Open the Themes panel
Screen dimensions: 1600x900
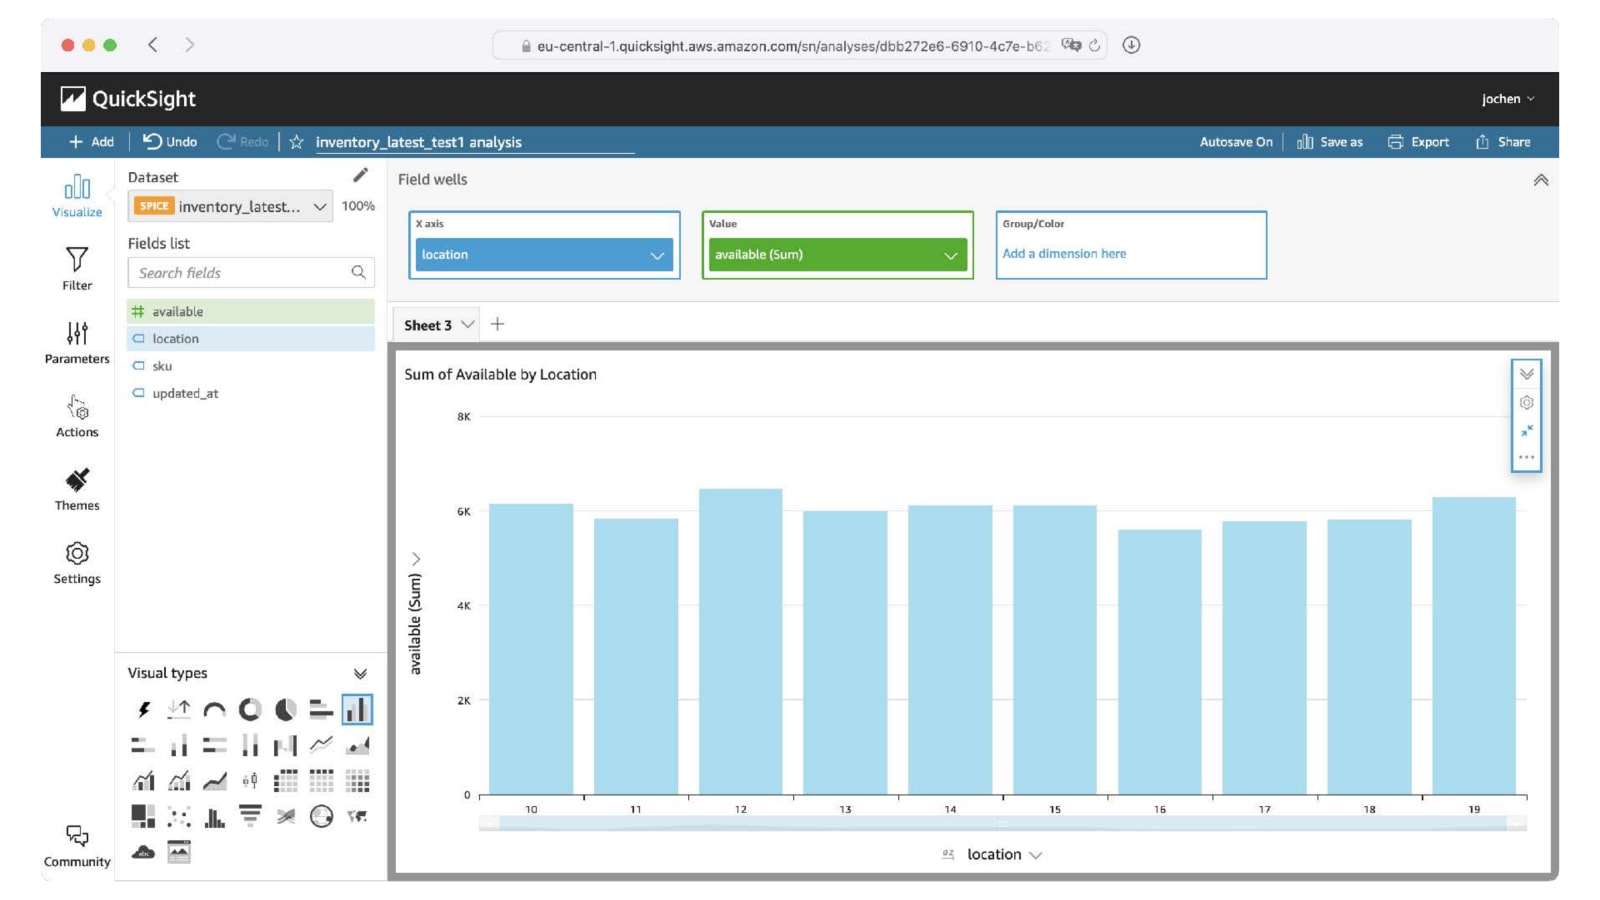click(x=77, y=489)
